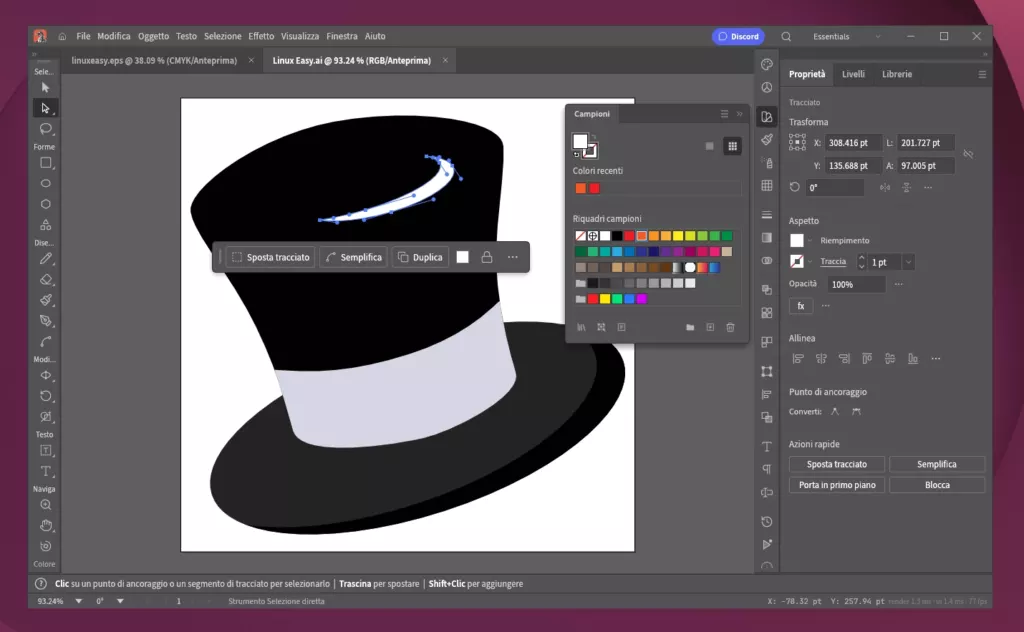Image resolution: width=1024 pixels, height=632 pixels.
Task: Select the Zoom tool
Action: coord(45,505)
